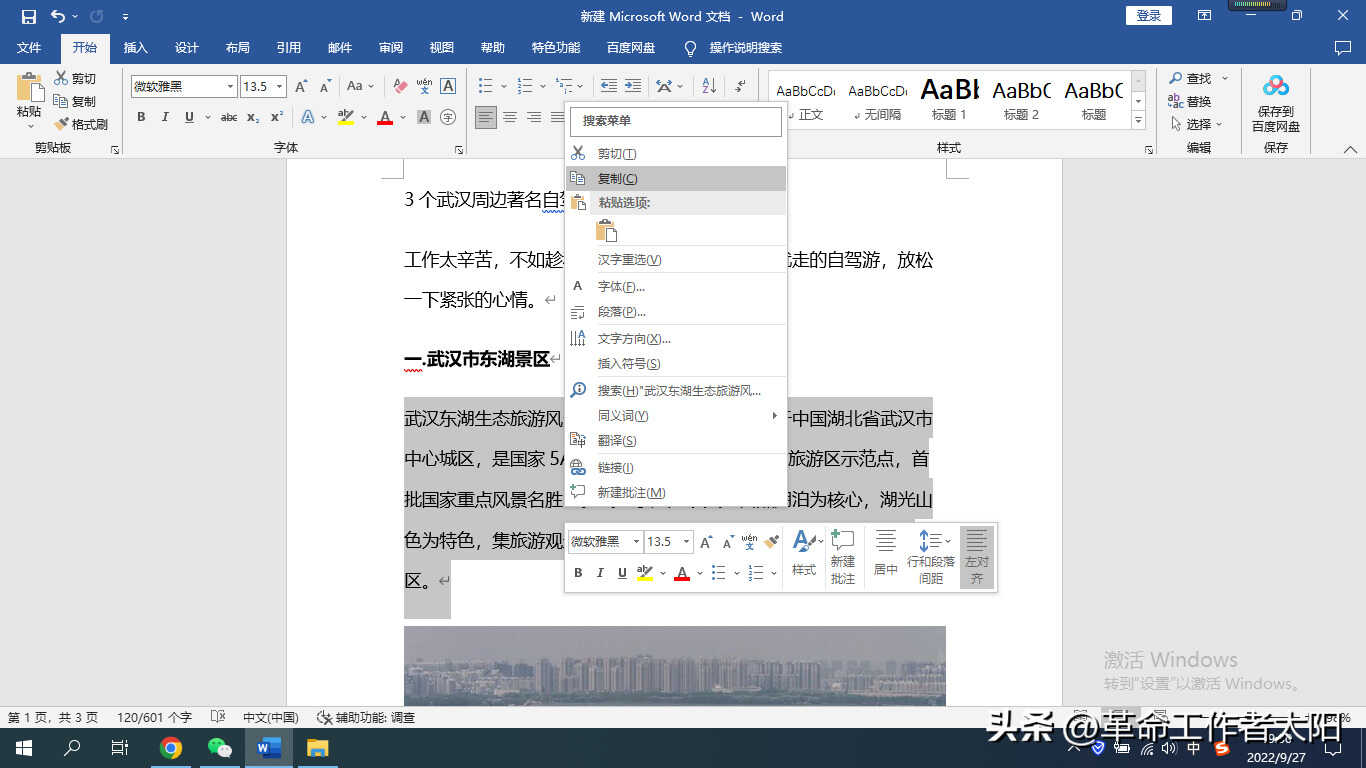The height and width of the screenshot is (768, 1366).
Task: Expand the styles gallery More arrow
Action: click(x=1138, y=121)
